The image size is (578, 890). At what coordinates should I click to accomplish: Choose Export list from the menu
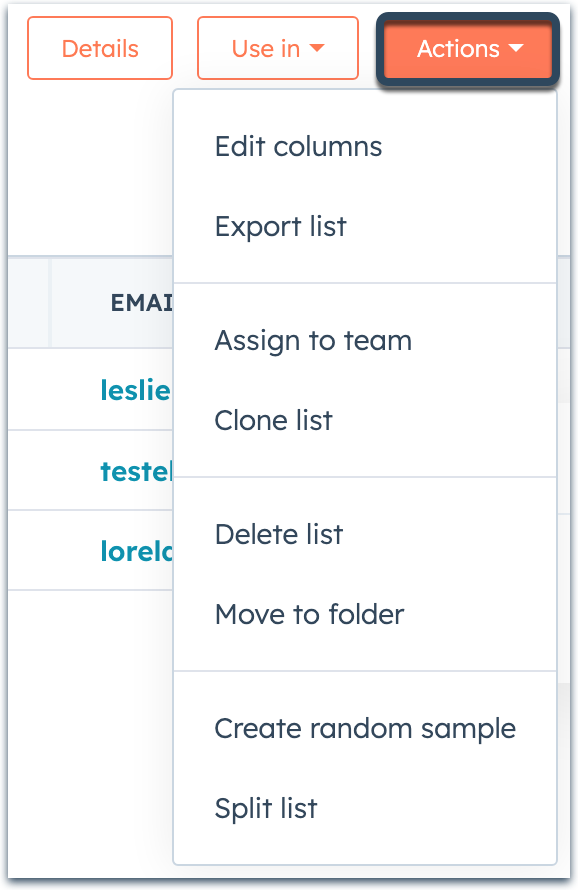coord(279,226)
